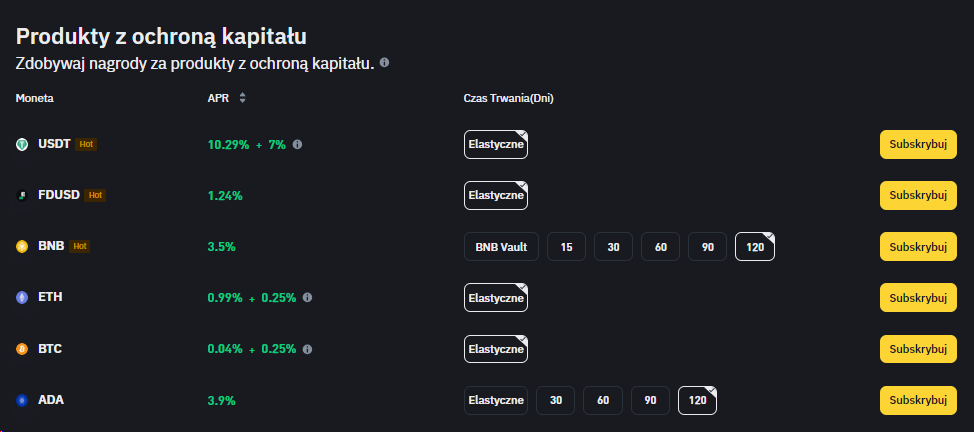Select BNB Vault duration option
This screenshot has height=432, width=974.
pos(502,246)
